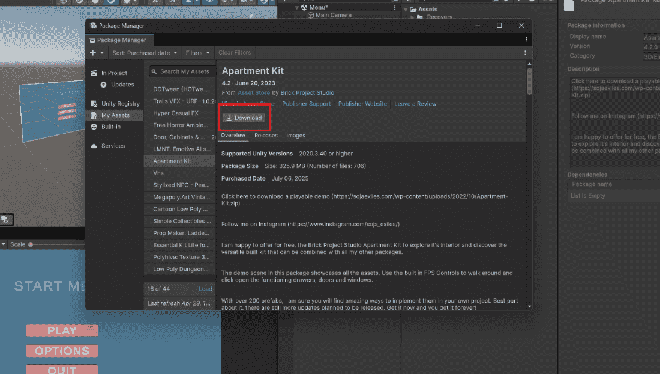This screenshot has width=660, height=374.
Task: Open the Package Manager toolbar settings menu
Action: pyautogui.click(x=525, y=53)
